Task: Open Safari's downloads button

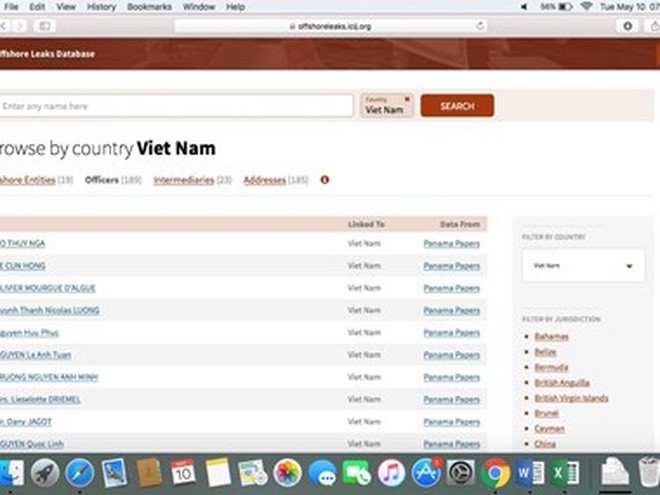Action: [628, 26]
